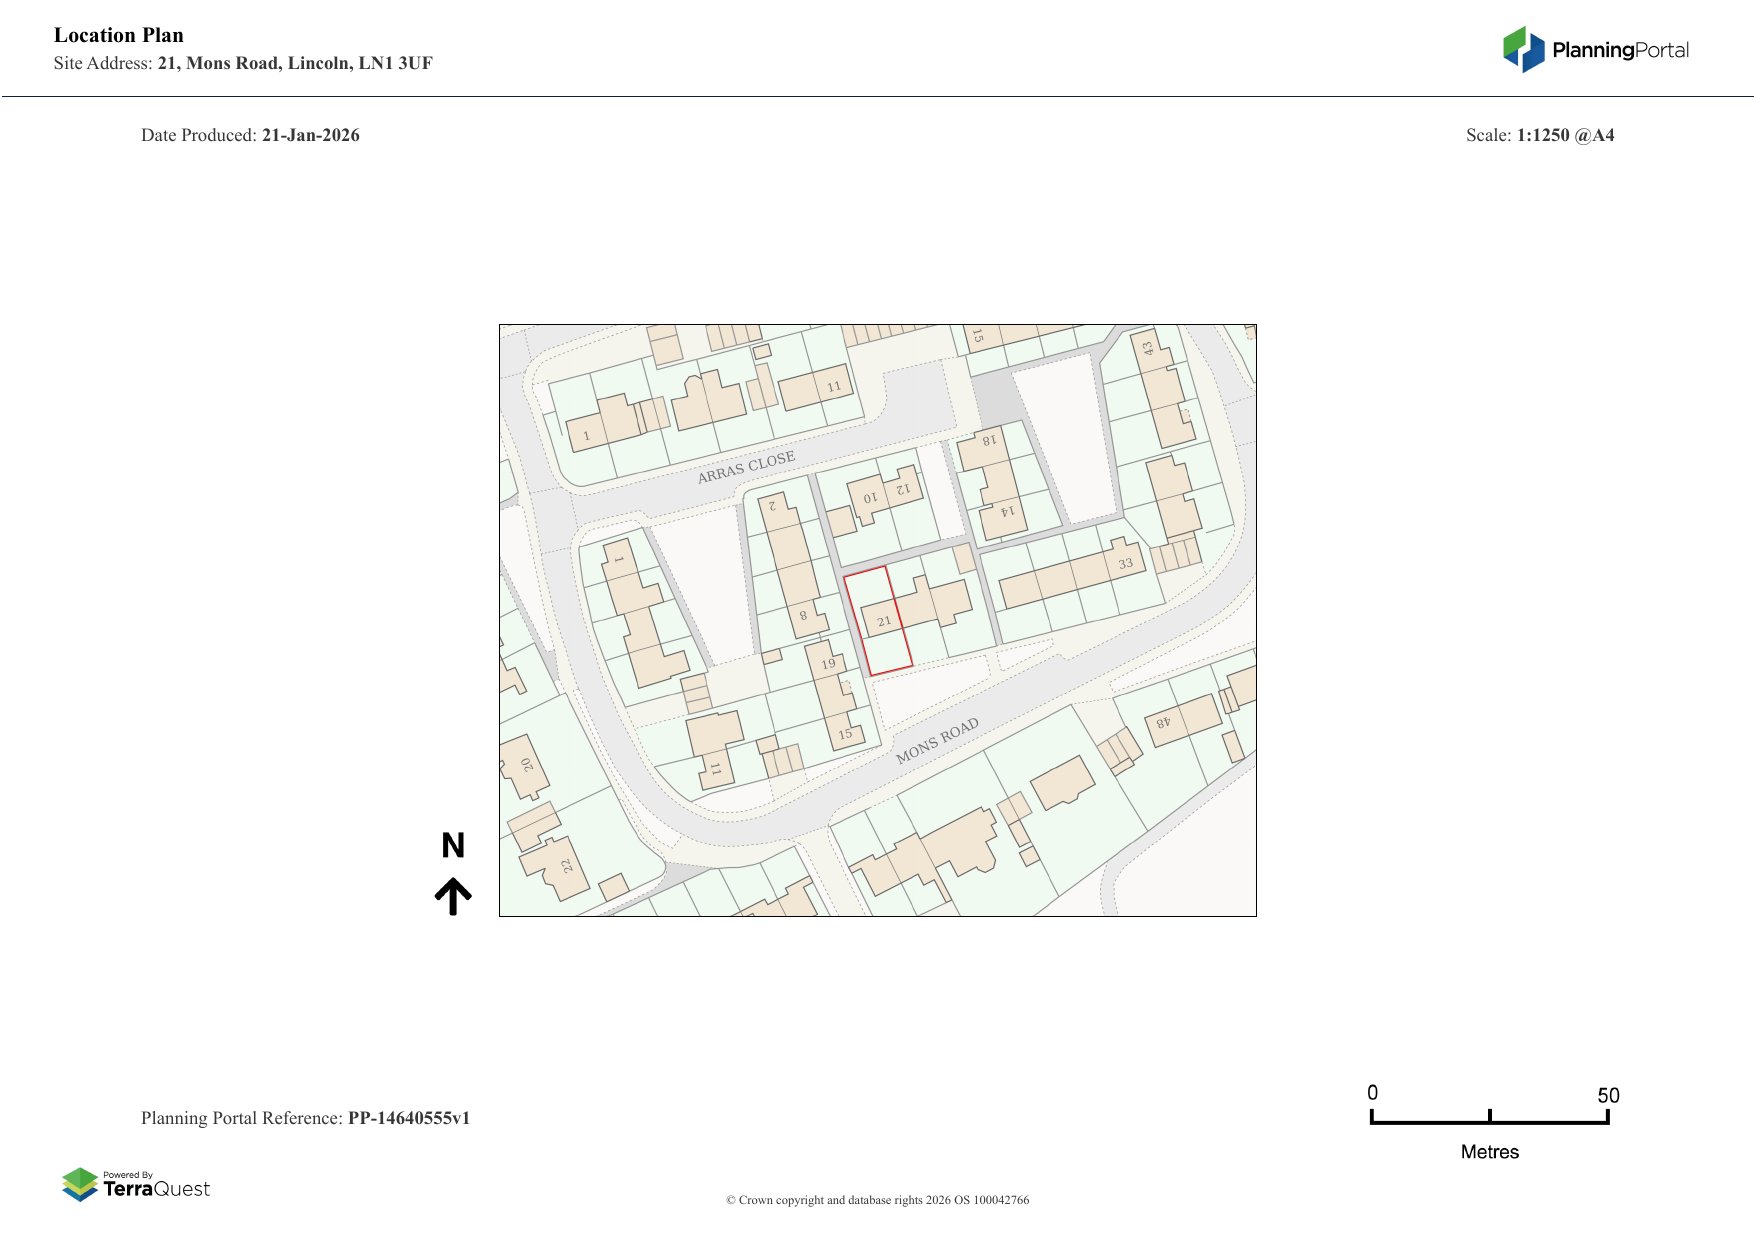Click the Planning Portal logo

1595,50
